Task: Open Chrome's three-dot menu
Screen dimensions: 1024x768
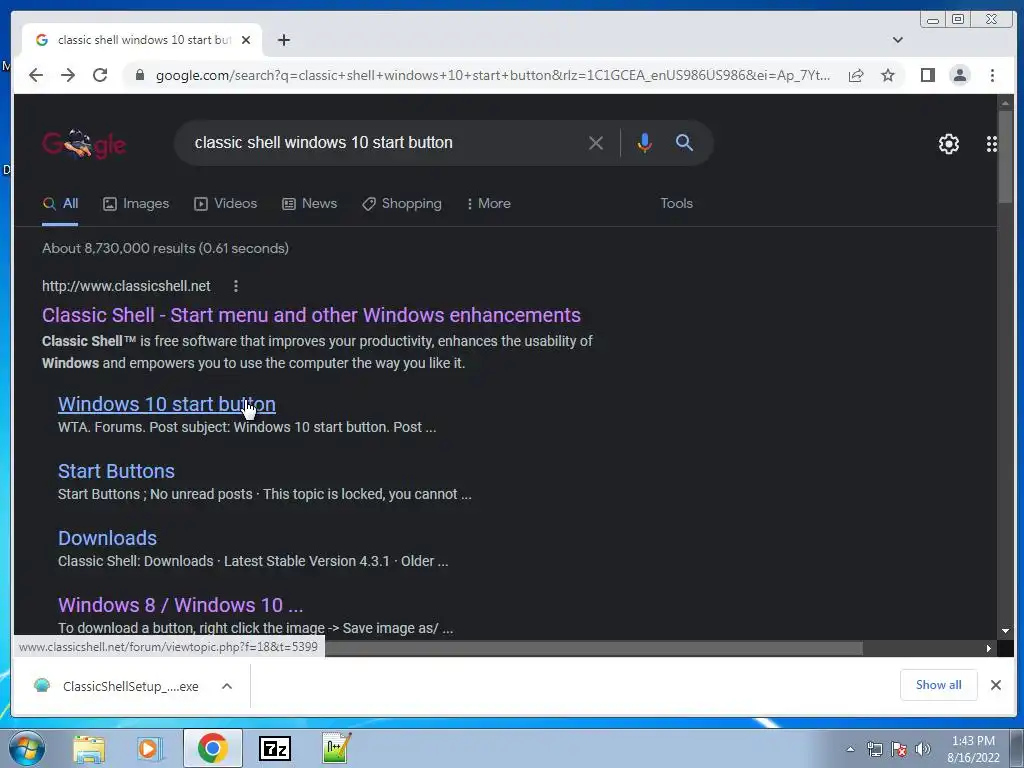Action: tap(992, 75)
